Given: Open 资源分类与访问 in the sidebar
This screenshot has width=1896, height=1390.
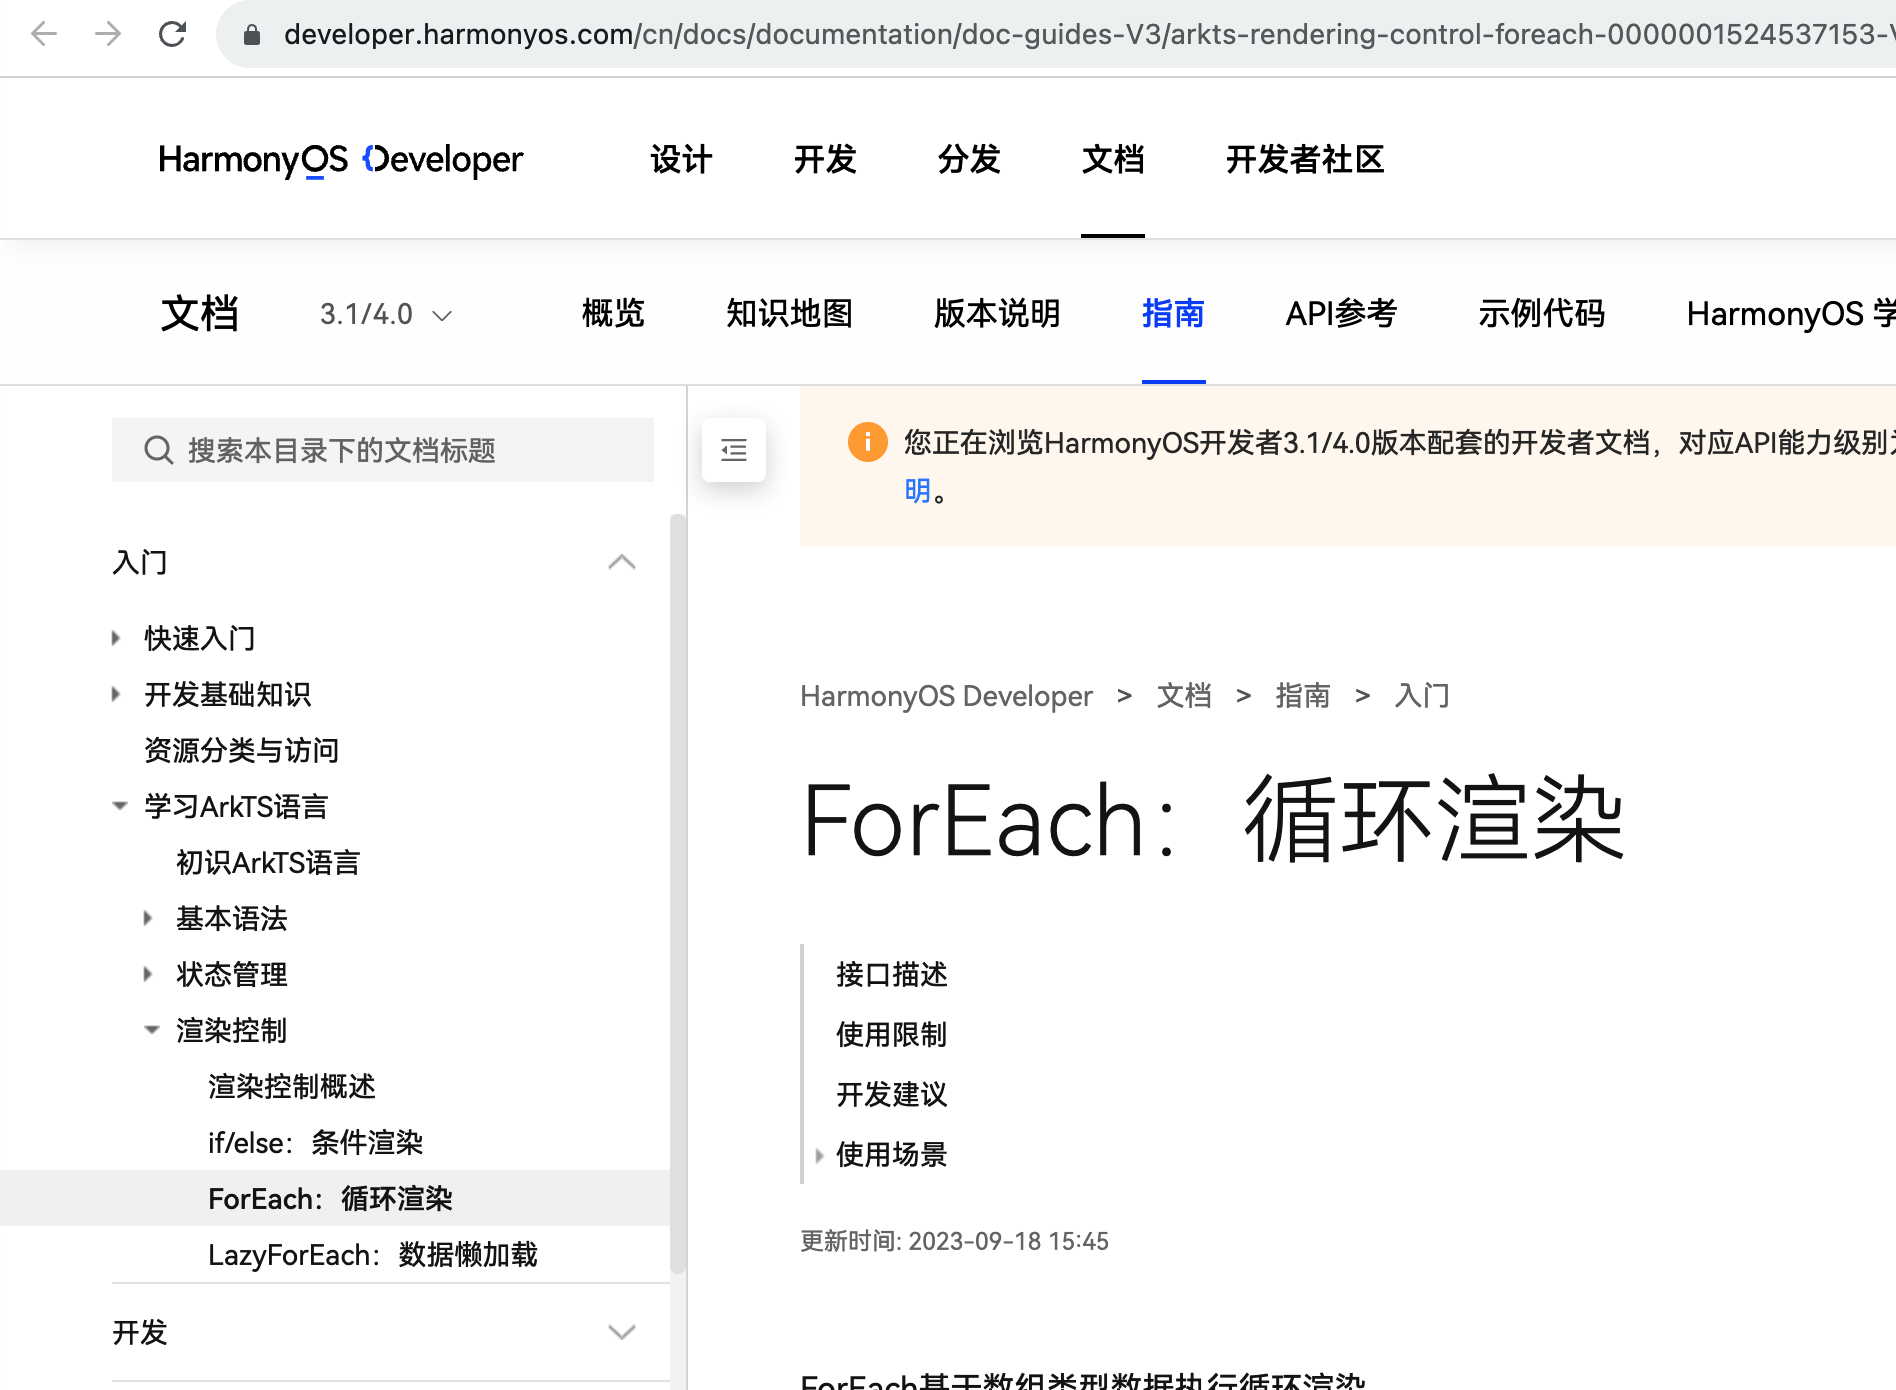Looking at the screenshot, I should point(241,750).
